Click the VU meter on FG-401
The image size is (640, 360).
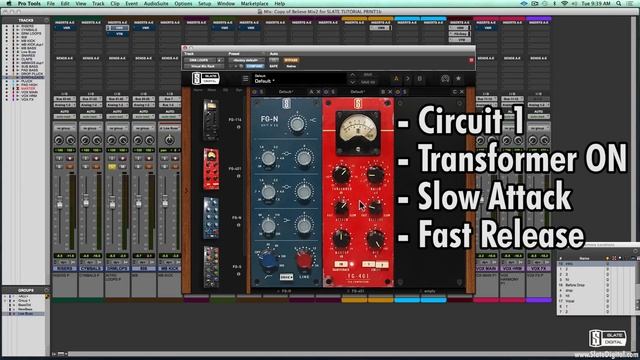(x=358, y=132)
